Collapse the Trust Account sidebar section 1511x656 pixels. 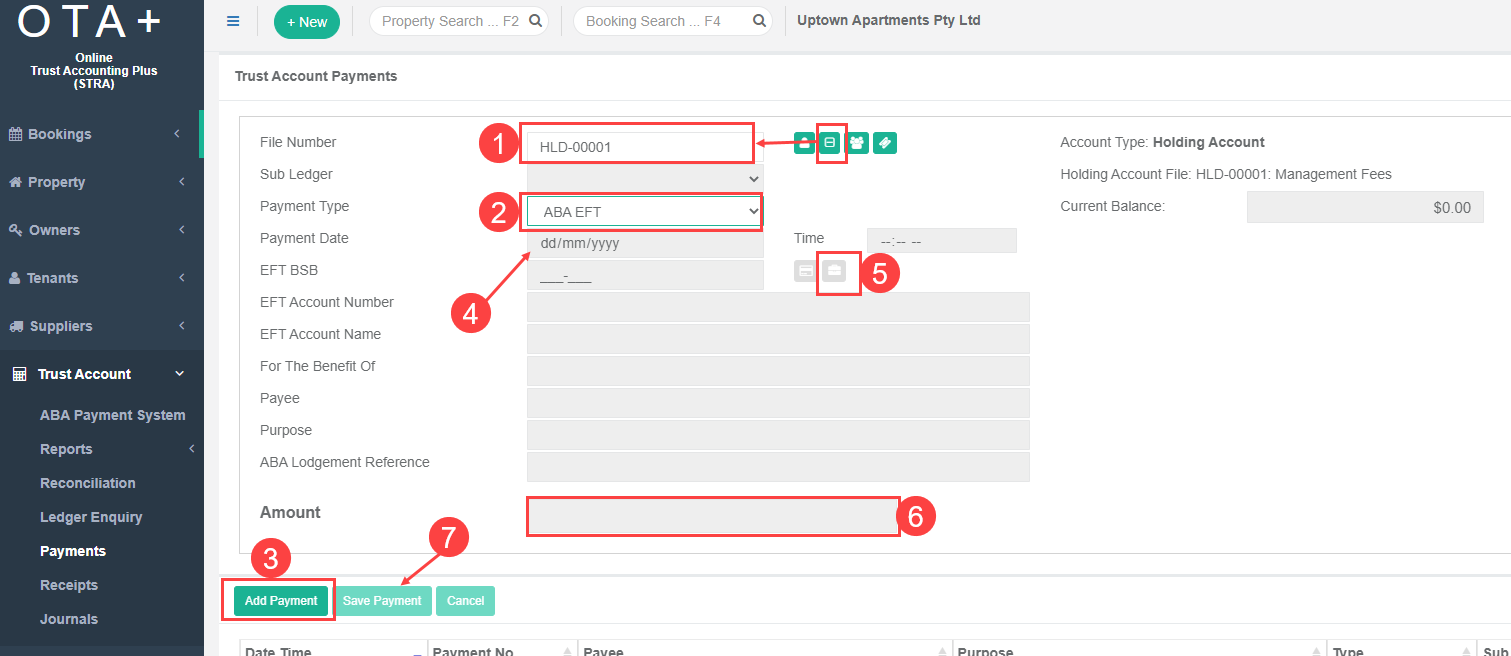point(100,374)
